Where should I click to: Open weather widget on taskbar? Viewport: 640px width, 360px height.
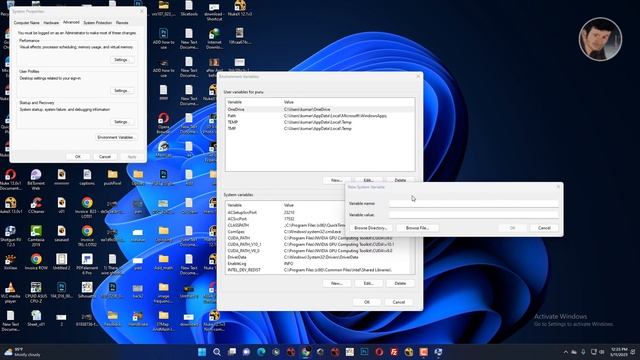click(22, 352)
